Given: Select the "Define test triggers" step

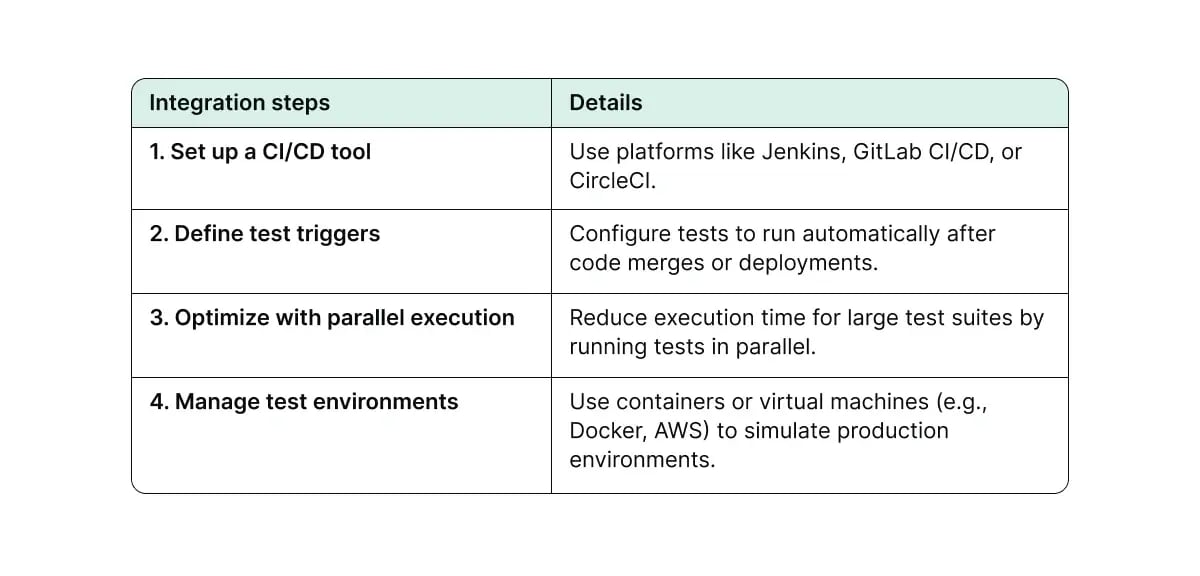Looking at the screenshot, I should [x=277, y=234].
